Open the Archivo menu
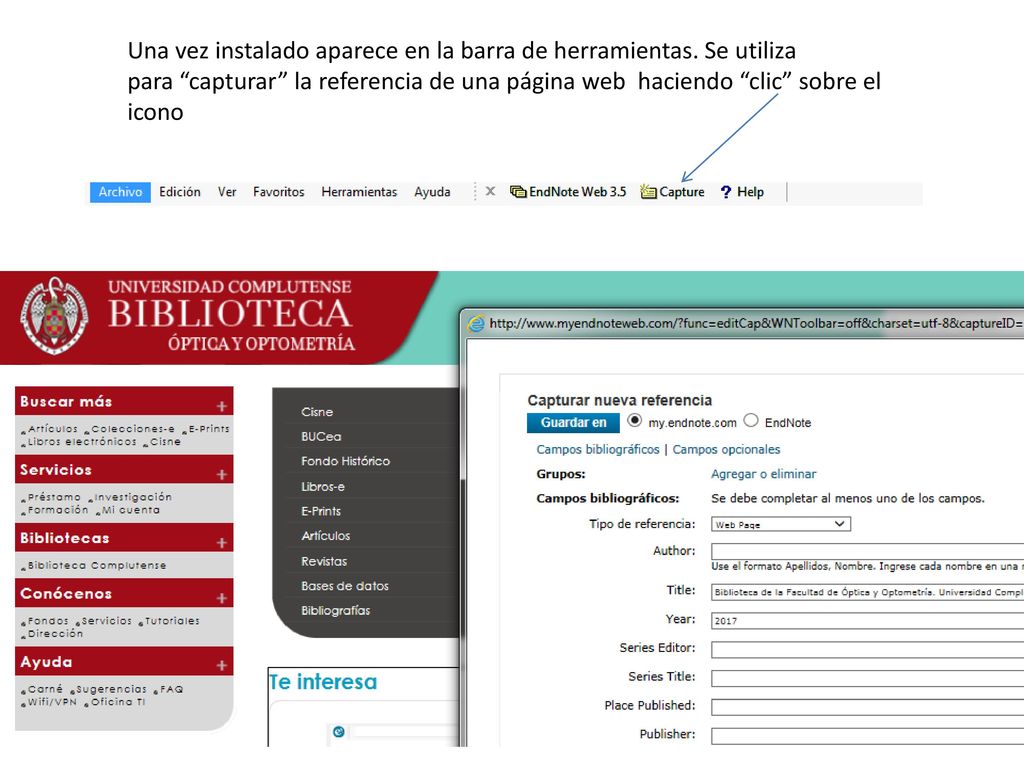 [120, 192]
